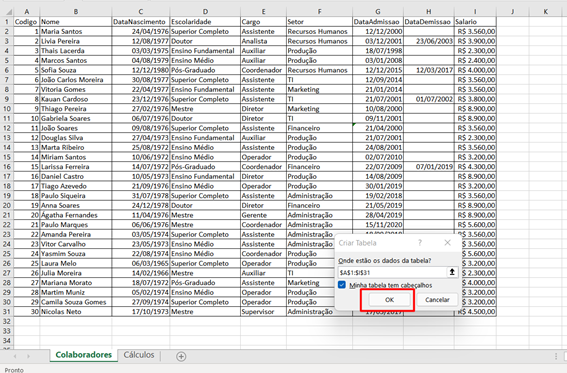The height and width of the screenshot is (373, 567).
Task: Select the cell 'Maria Santos'
Action: 76,31
